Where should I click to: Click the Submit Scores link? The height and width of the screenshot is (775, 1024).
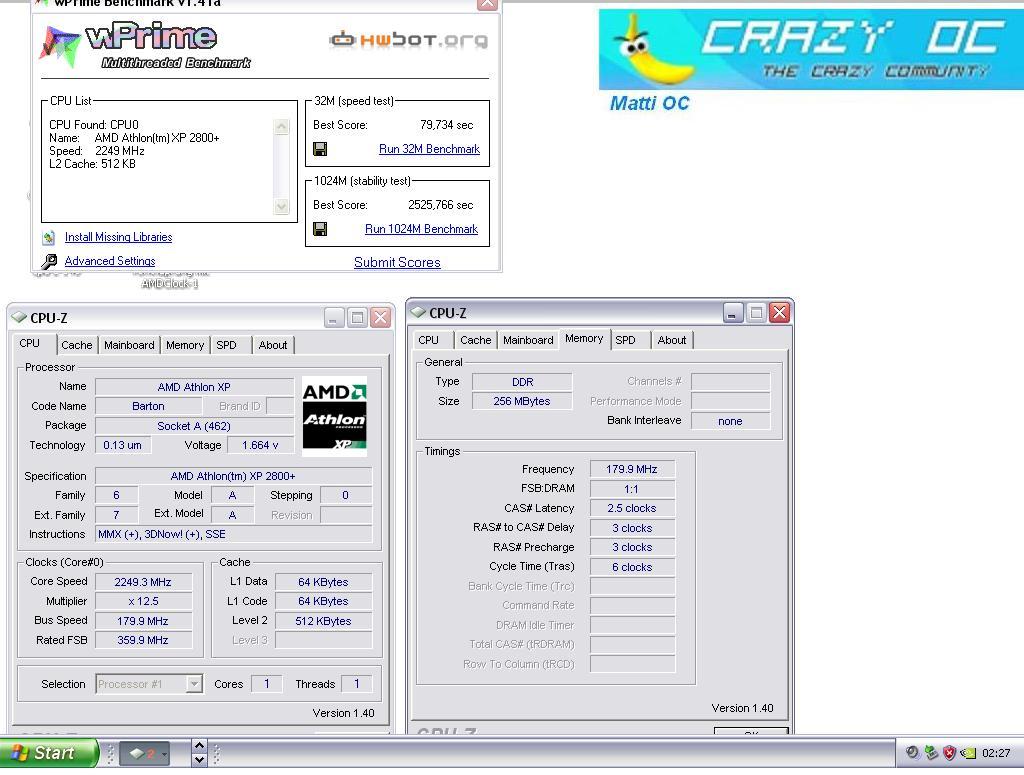point(397,262)
